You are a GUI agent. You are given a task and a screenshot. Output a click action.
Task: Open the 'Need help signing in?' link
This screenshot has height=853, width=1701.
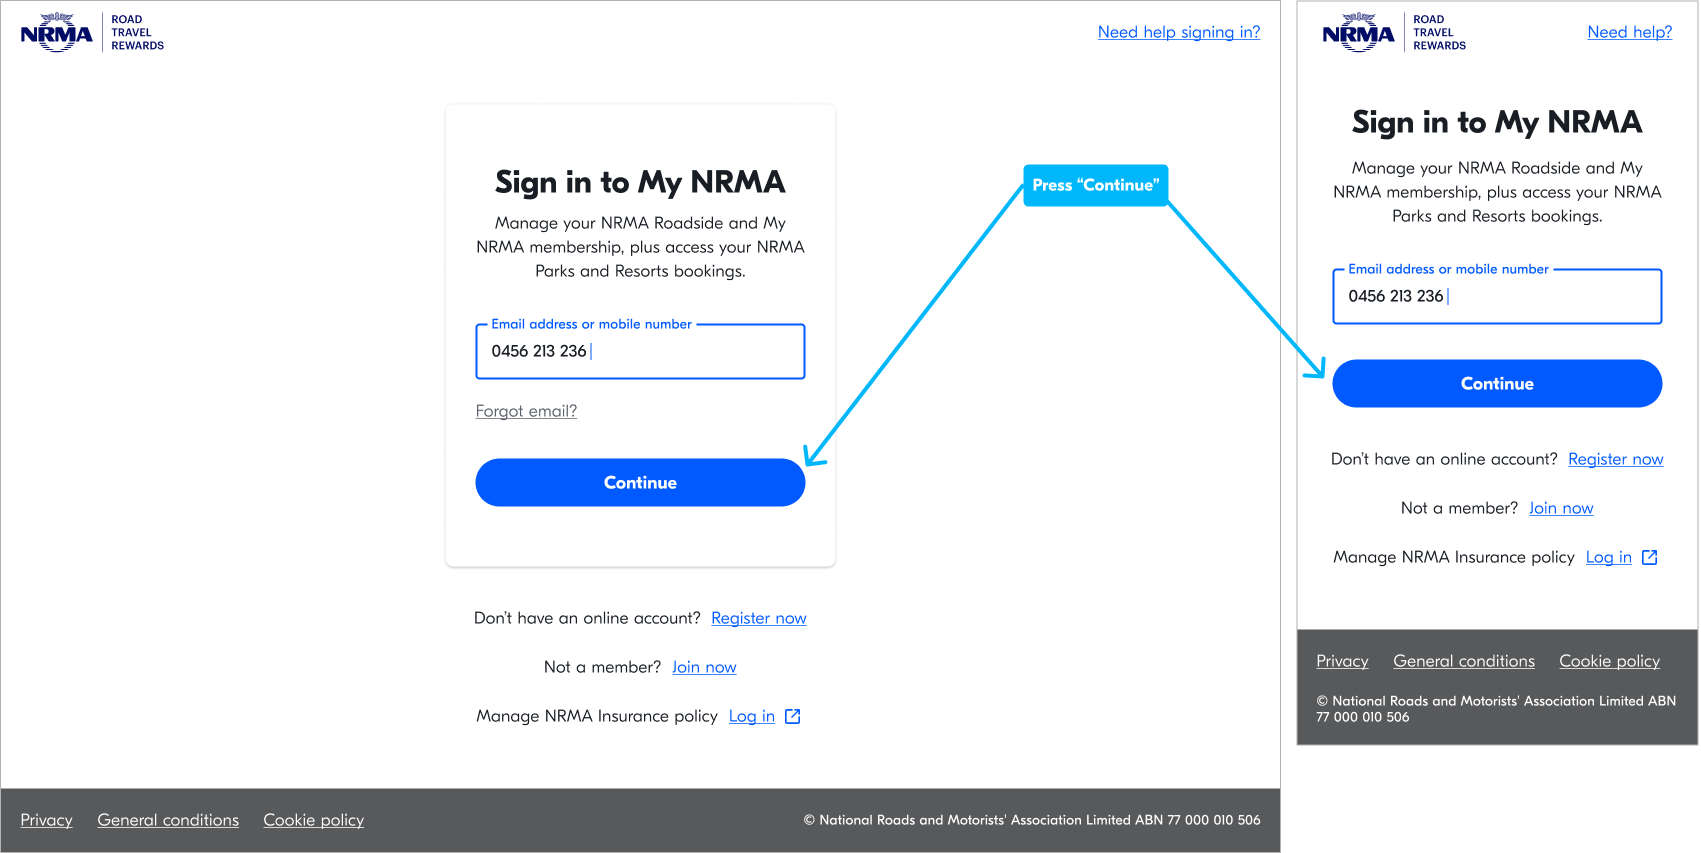coord(1179,32)
